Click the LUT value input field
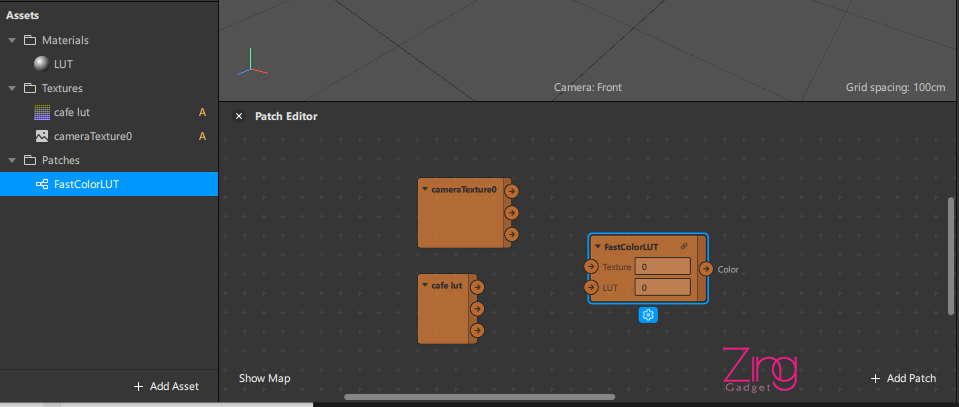959x407 pixels. click(x=663, y=288)
